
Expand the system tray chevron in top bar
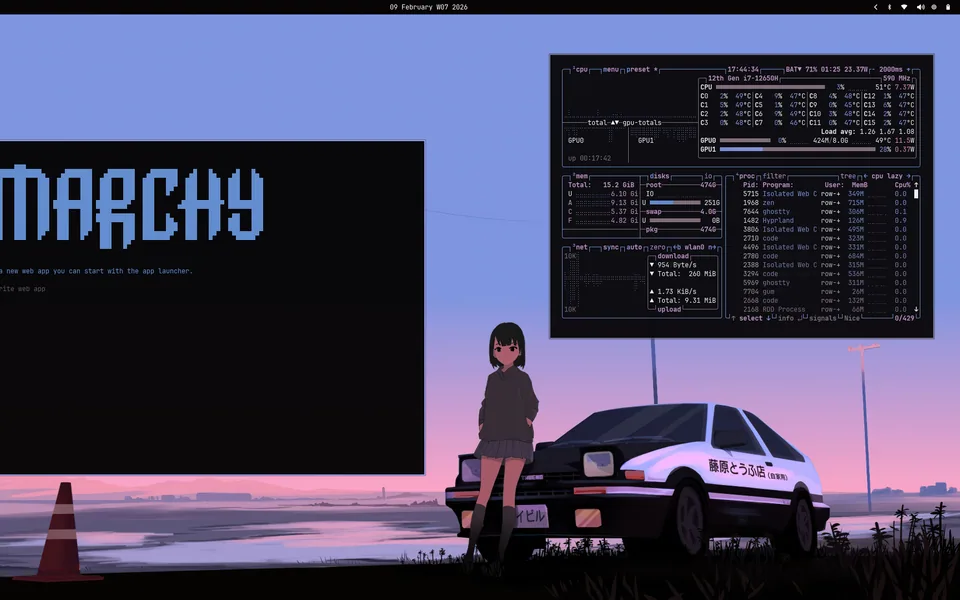(x=876, y=7)
